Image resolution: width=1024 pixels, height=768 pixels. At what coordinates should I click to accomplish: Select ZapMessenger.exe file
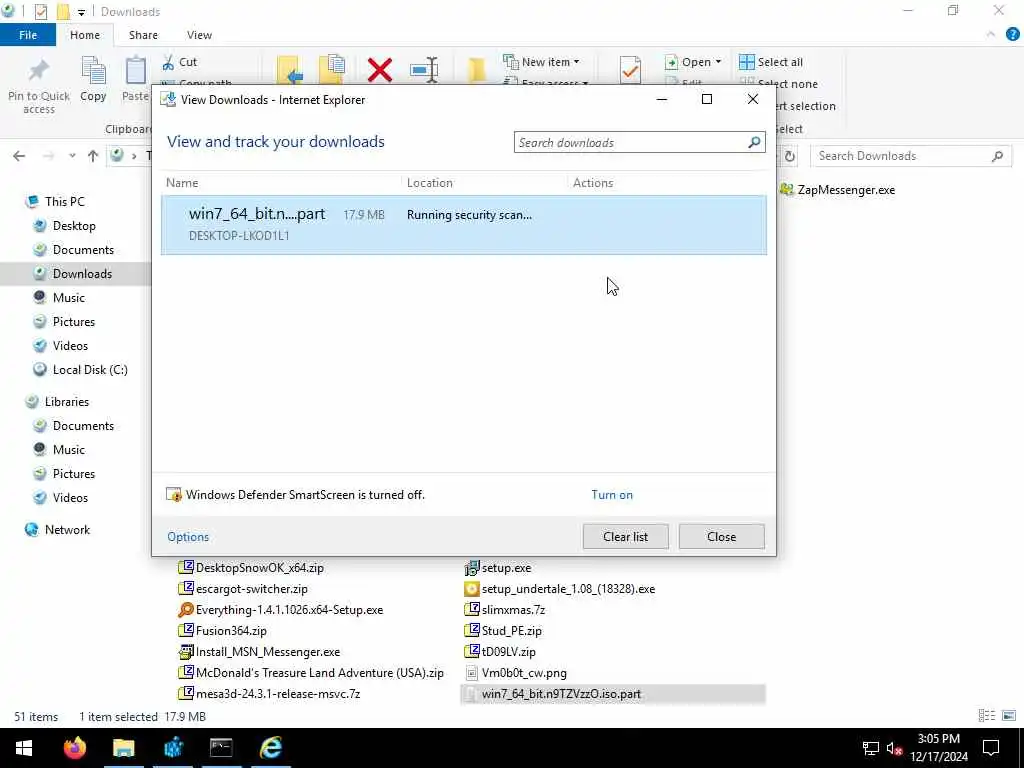[x=838, y=190]
